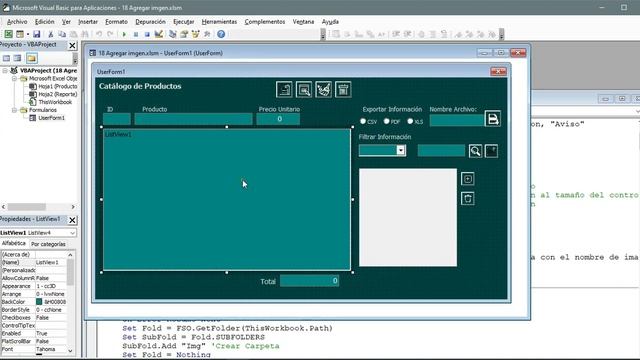This screenshot has height=360, width=640.
Task: Click the clean/brush icon in the form header
Action: tap(324, 89)
